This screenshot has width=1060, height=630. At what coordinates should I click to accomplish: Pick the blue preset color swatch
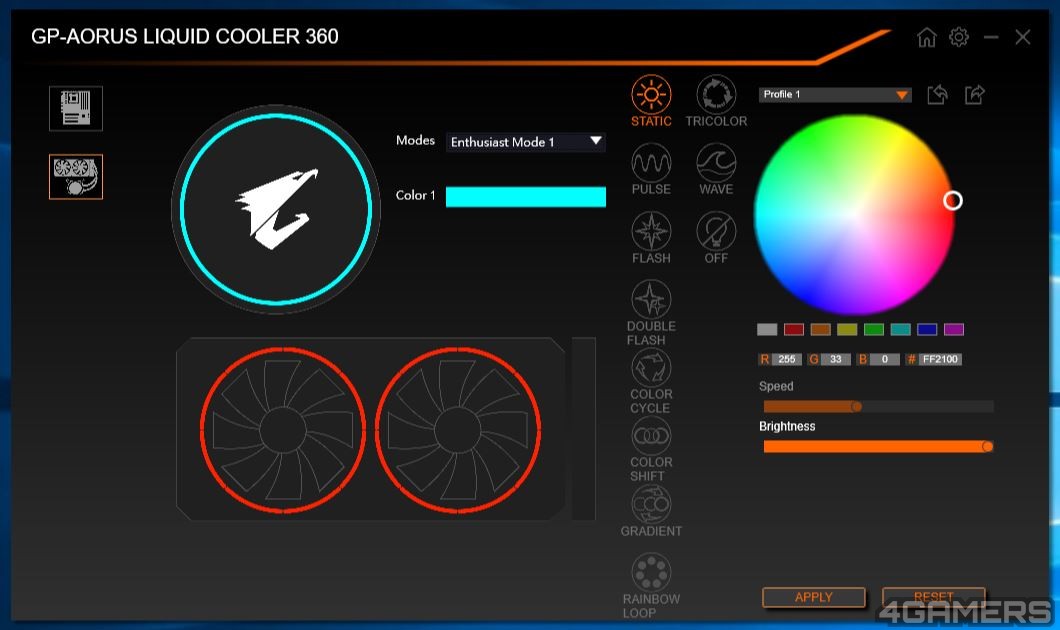pos(927,329)
